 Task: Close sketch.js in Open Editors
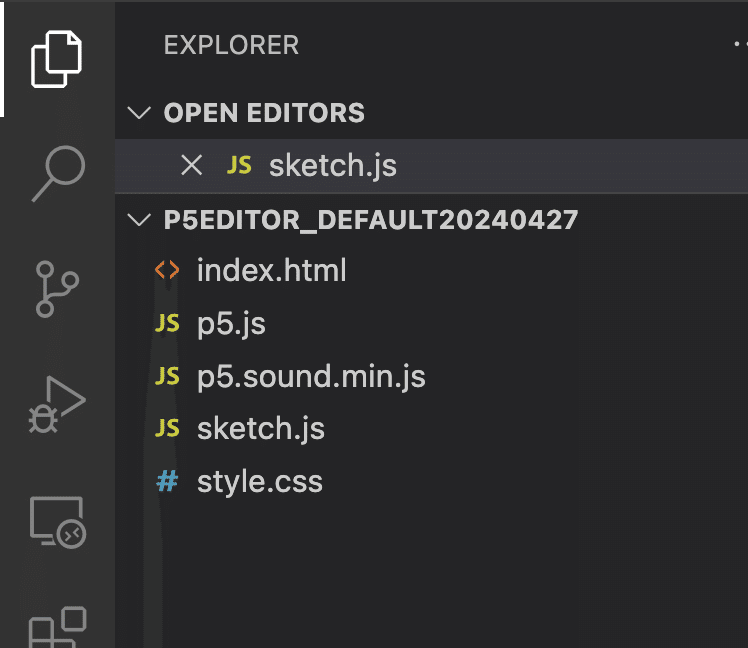click(192, 166)
